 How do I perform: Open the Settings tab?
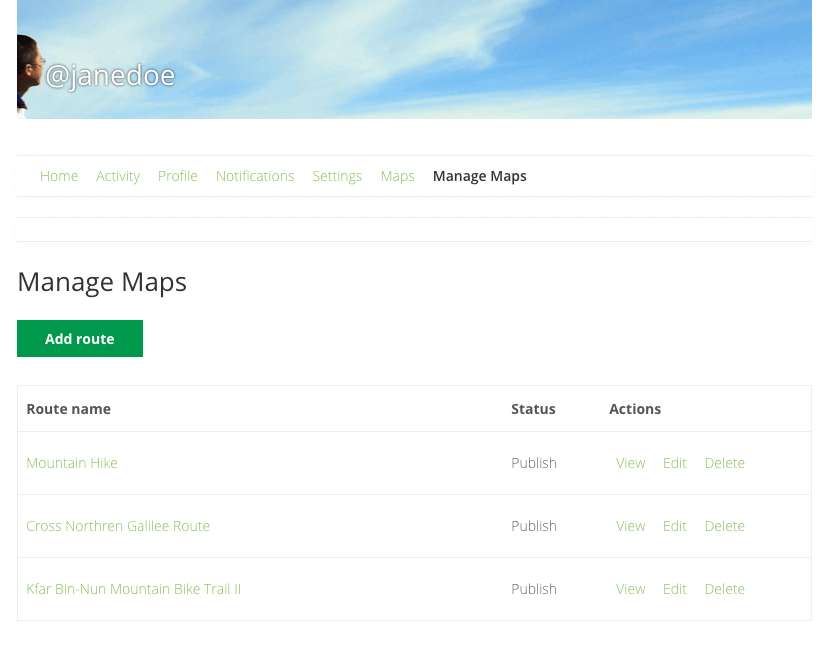[337, 176]
